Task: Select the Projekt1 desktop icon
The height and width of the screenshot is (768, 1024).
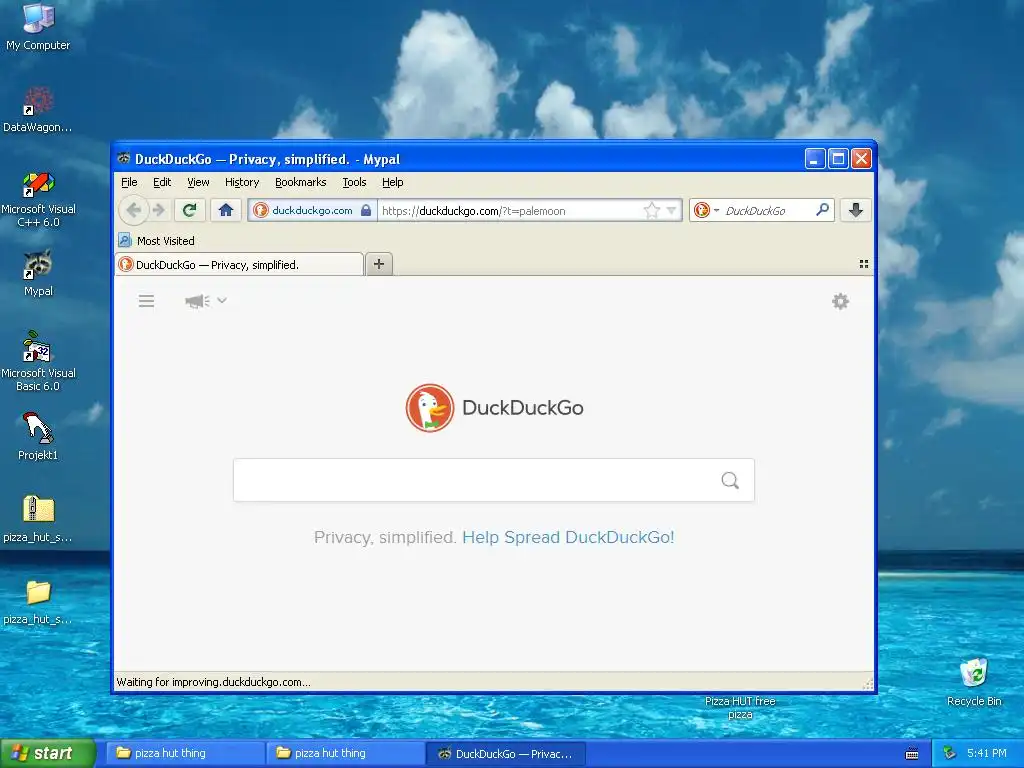Action: [x=38, y=436]
